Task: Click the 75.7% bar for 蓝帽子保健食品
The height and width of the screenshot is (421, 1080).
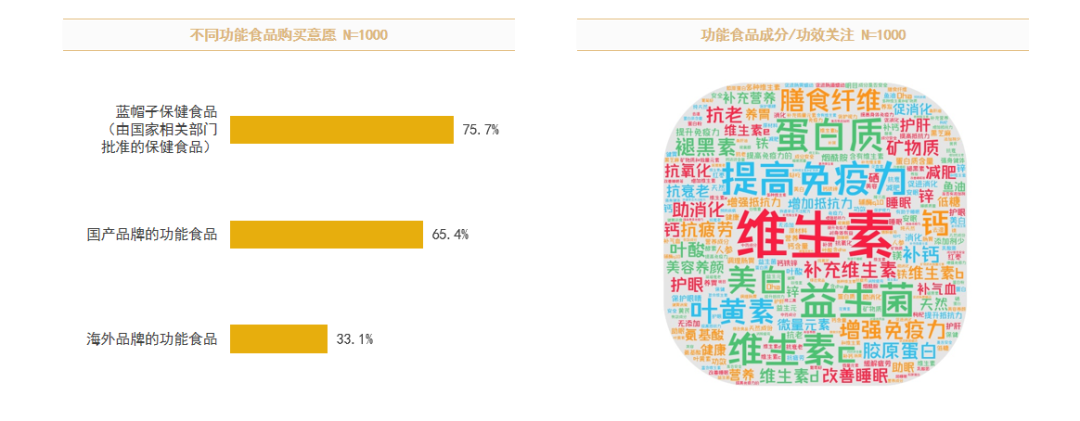Action: click(342, 130)
